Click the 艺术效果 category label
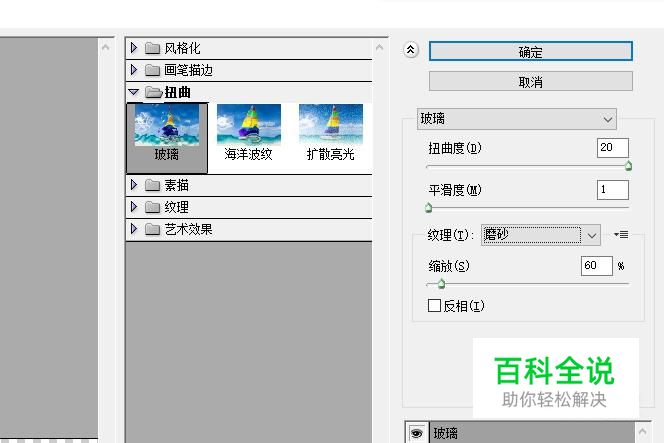664x443 pixels. 188,229
